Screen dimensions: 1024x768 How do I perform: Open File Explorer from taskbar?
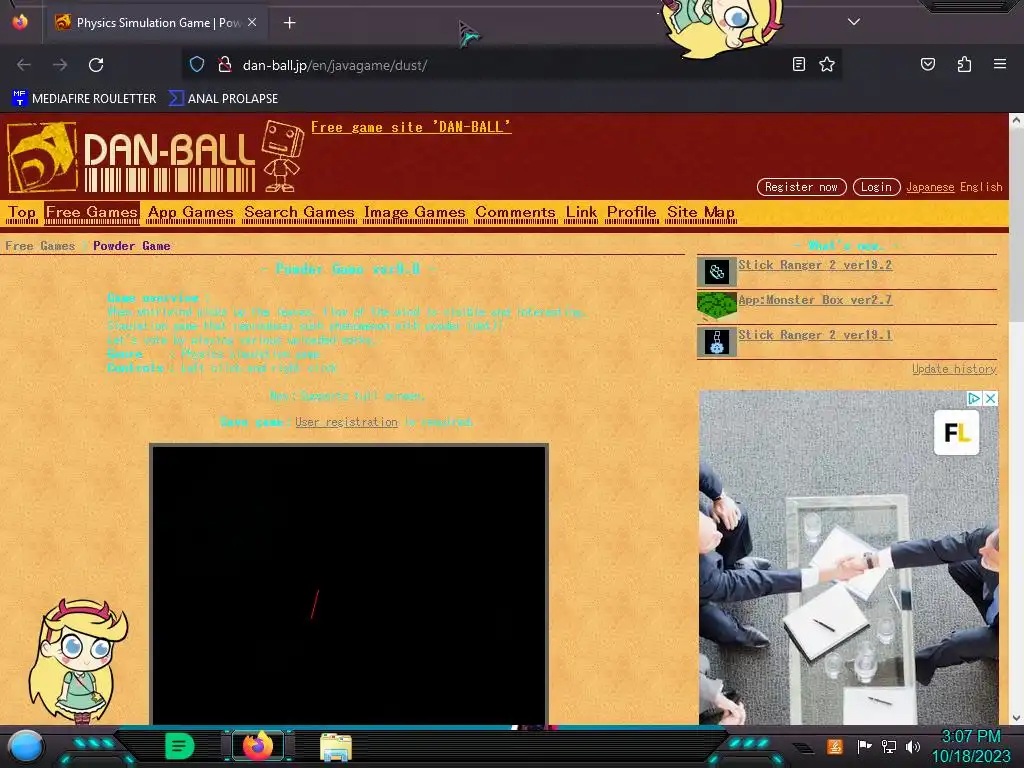pyautogui.click(x=336, y=746)
